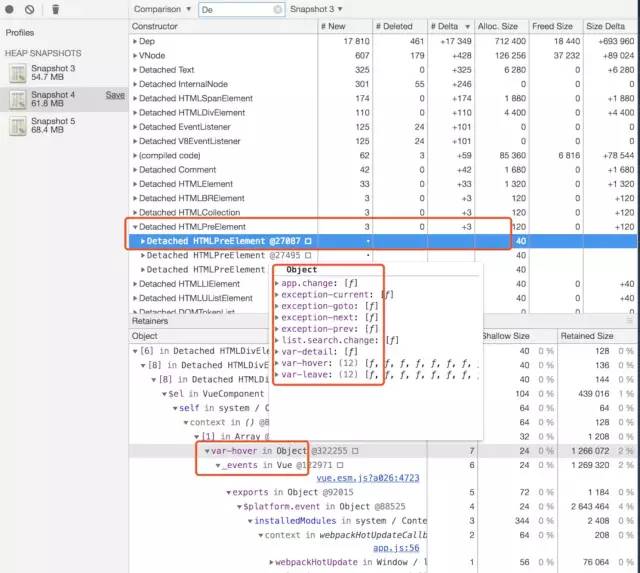Image resolution: width=640 pixels, height=573 pixels.
Task: Open vue.esm.js?a026:4723 source link
Action: (x=368, y=478)
